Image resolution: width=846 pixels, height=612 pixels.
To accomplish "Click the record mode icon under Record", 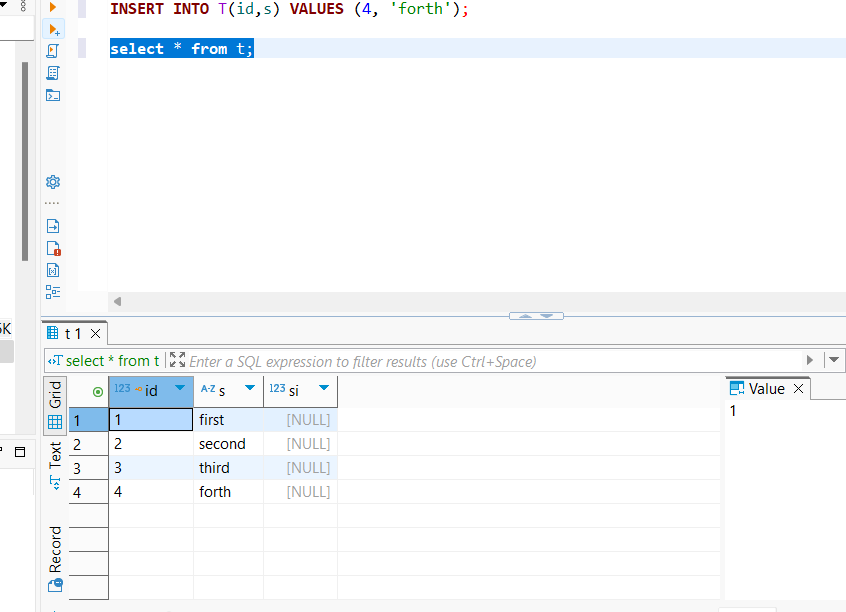I will tap(55, 586).
